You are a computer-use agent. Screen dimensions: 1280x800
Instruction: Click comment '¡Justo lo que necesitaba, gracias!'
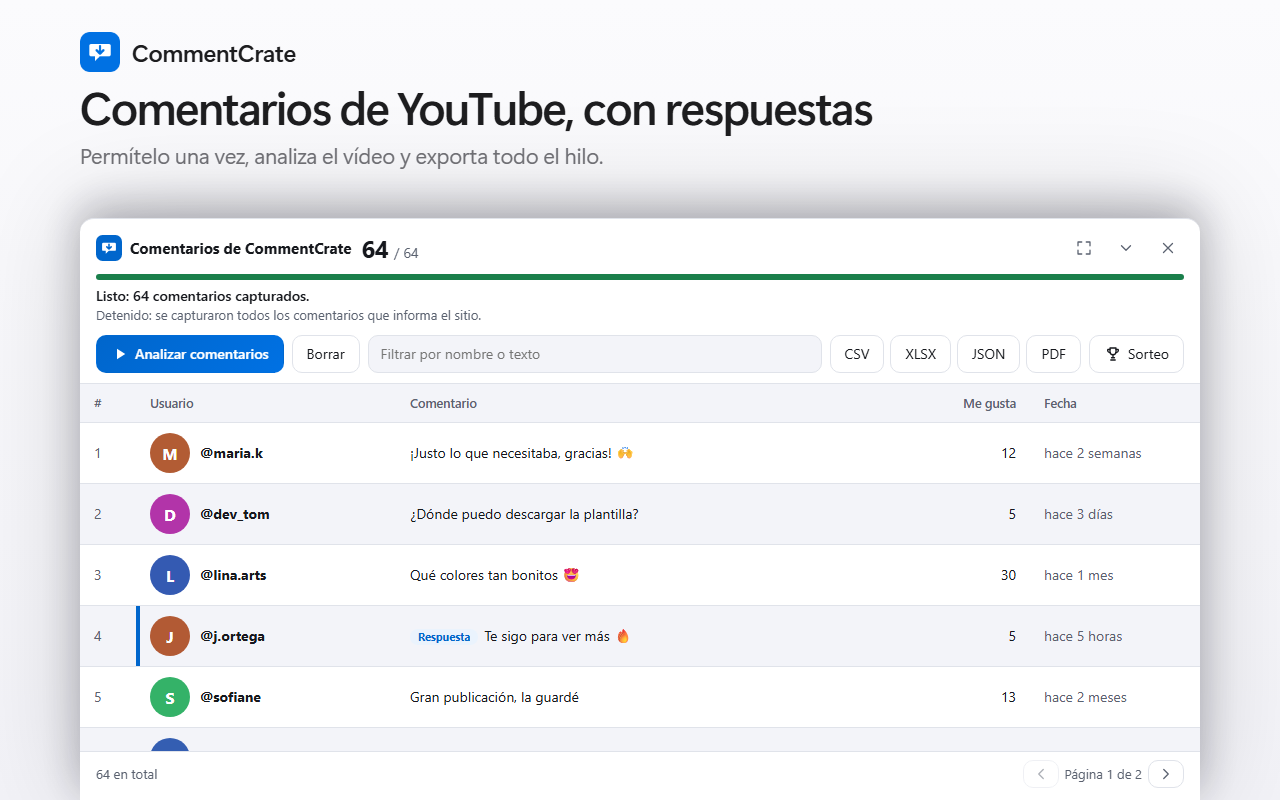point(521,453)
